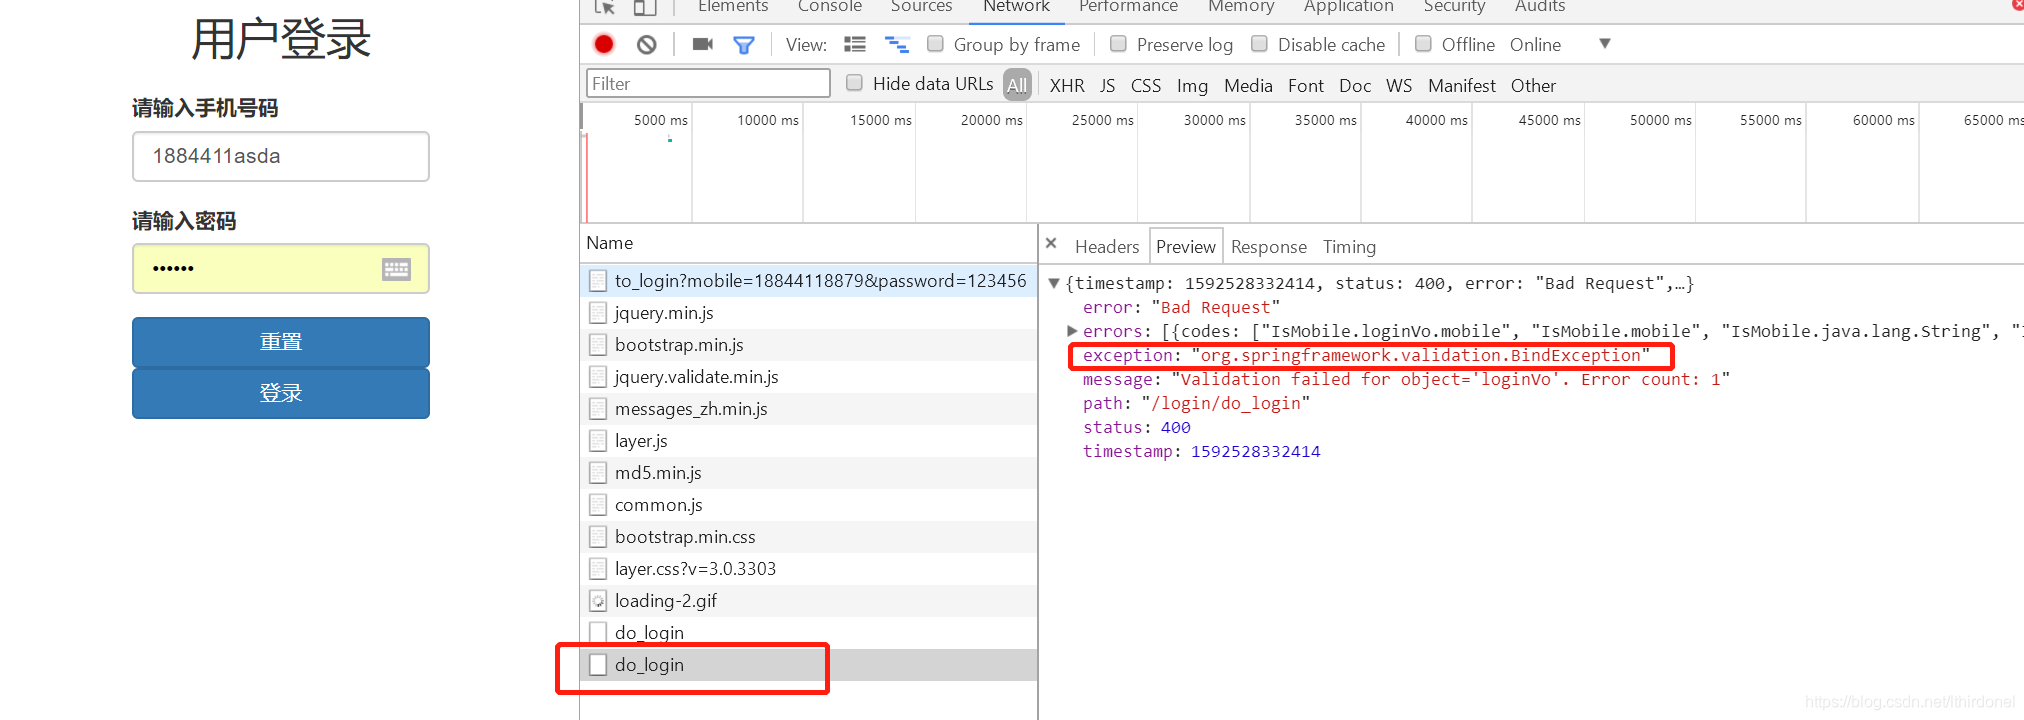Toggle capture screenshots camera icon
The width and height of the screenshot is (2024, 720).
click(703, 44)
